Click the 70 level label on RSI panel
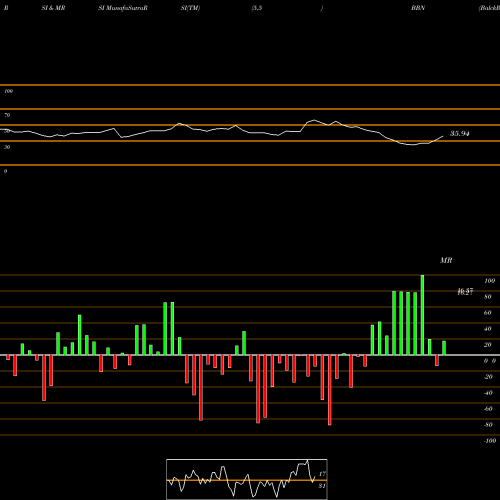 tap(7, 115)
